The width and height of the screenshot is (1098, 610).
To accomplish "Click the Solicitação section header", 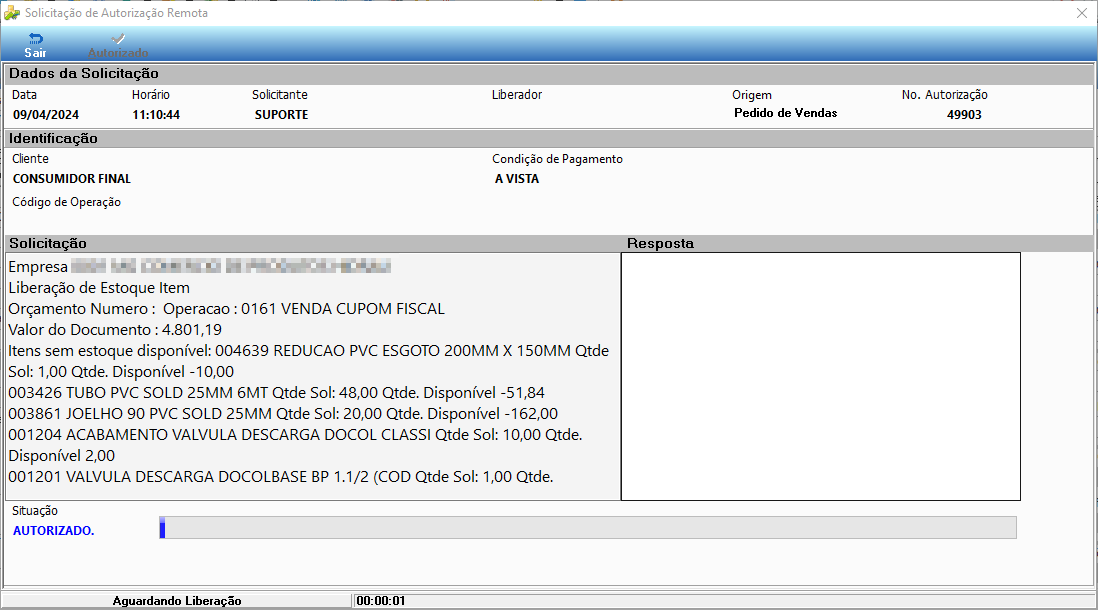I will point(48,244).
